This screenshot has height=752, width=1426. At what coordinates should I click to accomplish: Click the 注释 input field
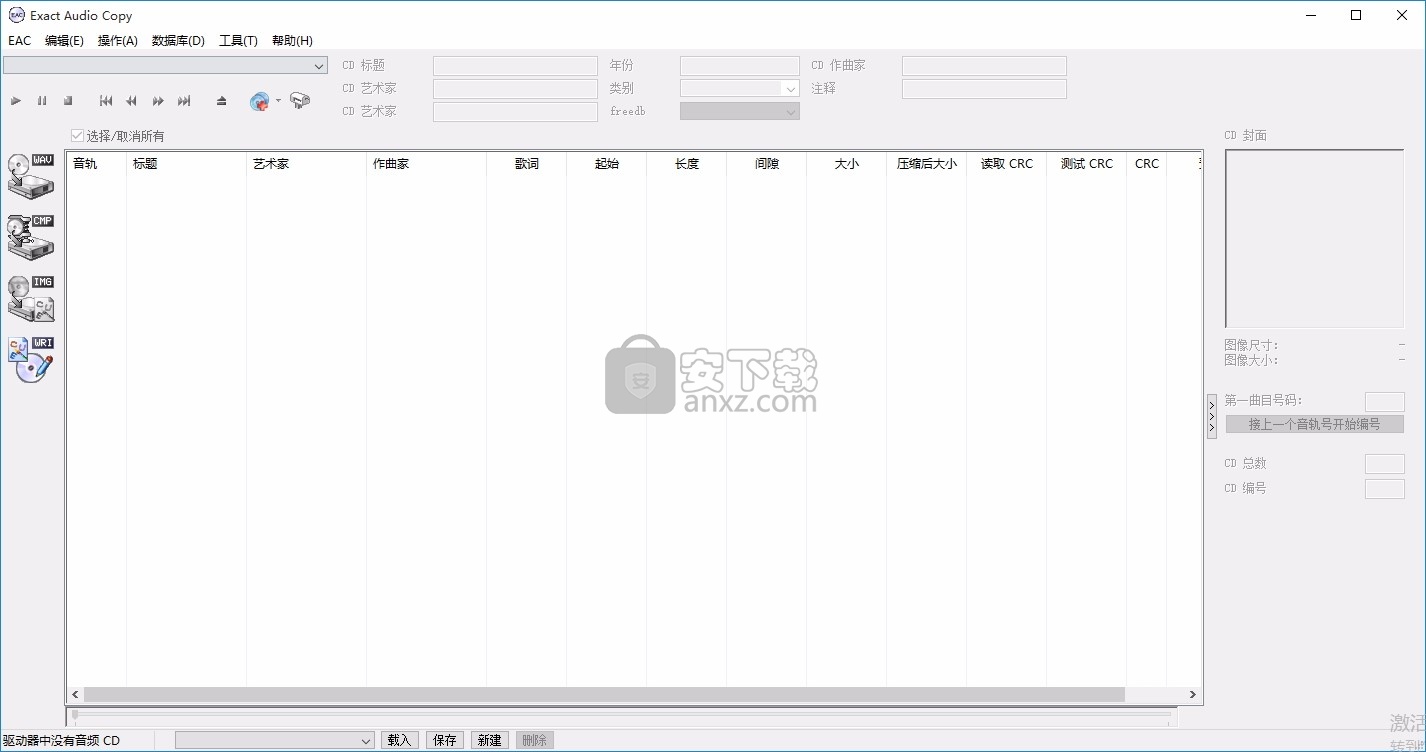point(984,88)
